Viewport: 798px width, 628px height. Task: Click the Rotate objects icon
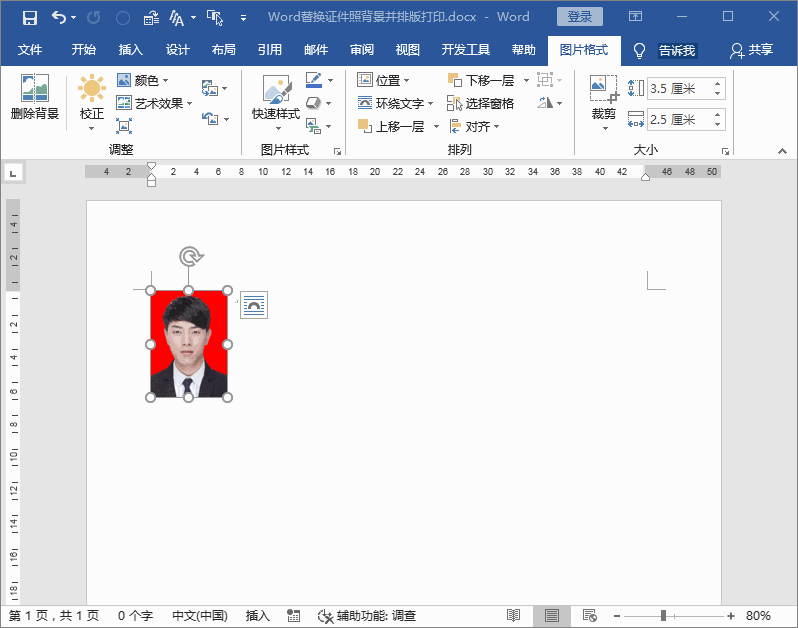click(545, 103)
